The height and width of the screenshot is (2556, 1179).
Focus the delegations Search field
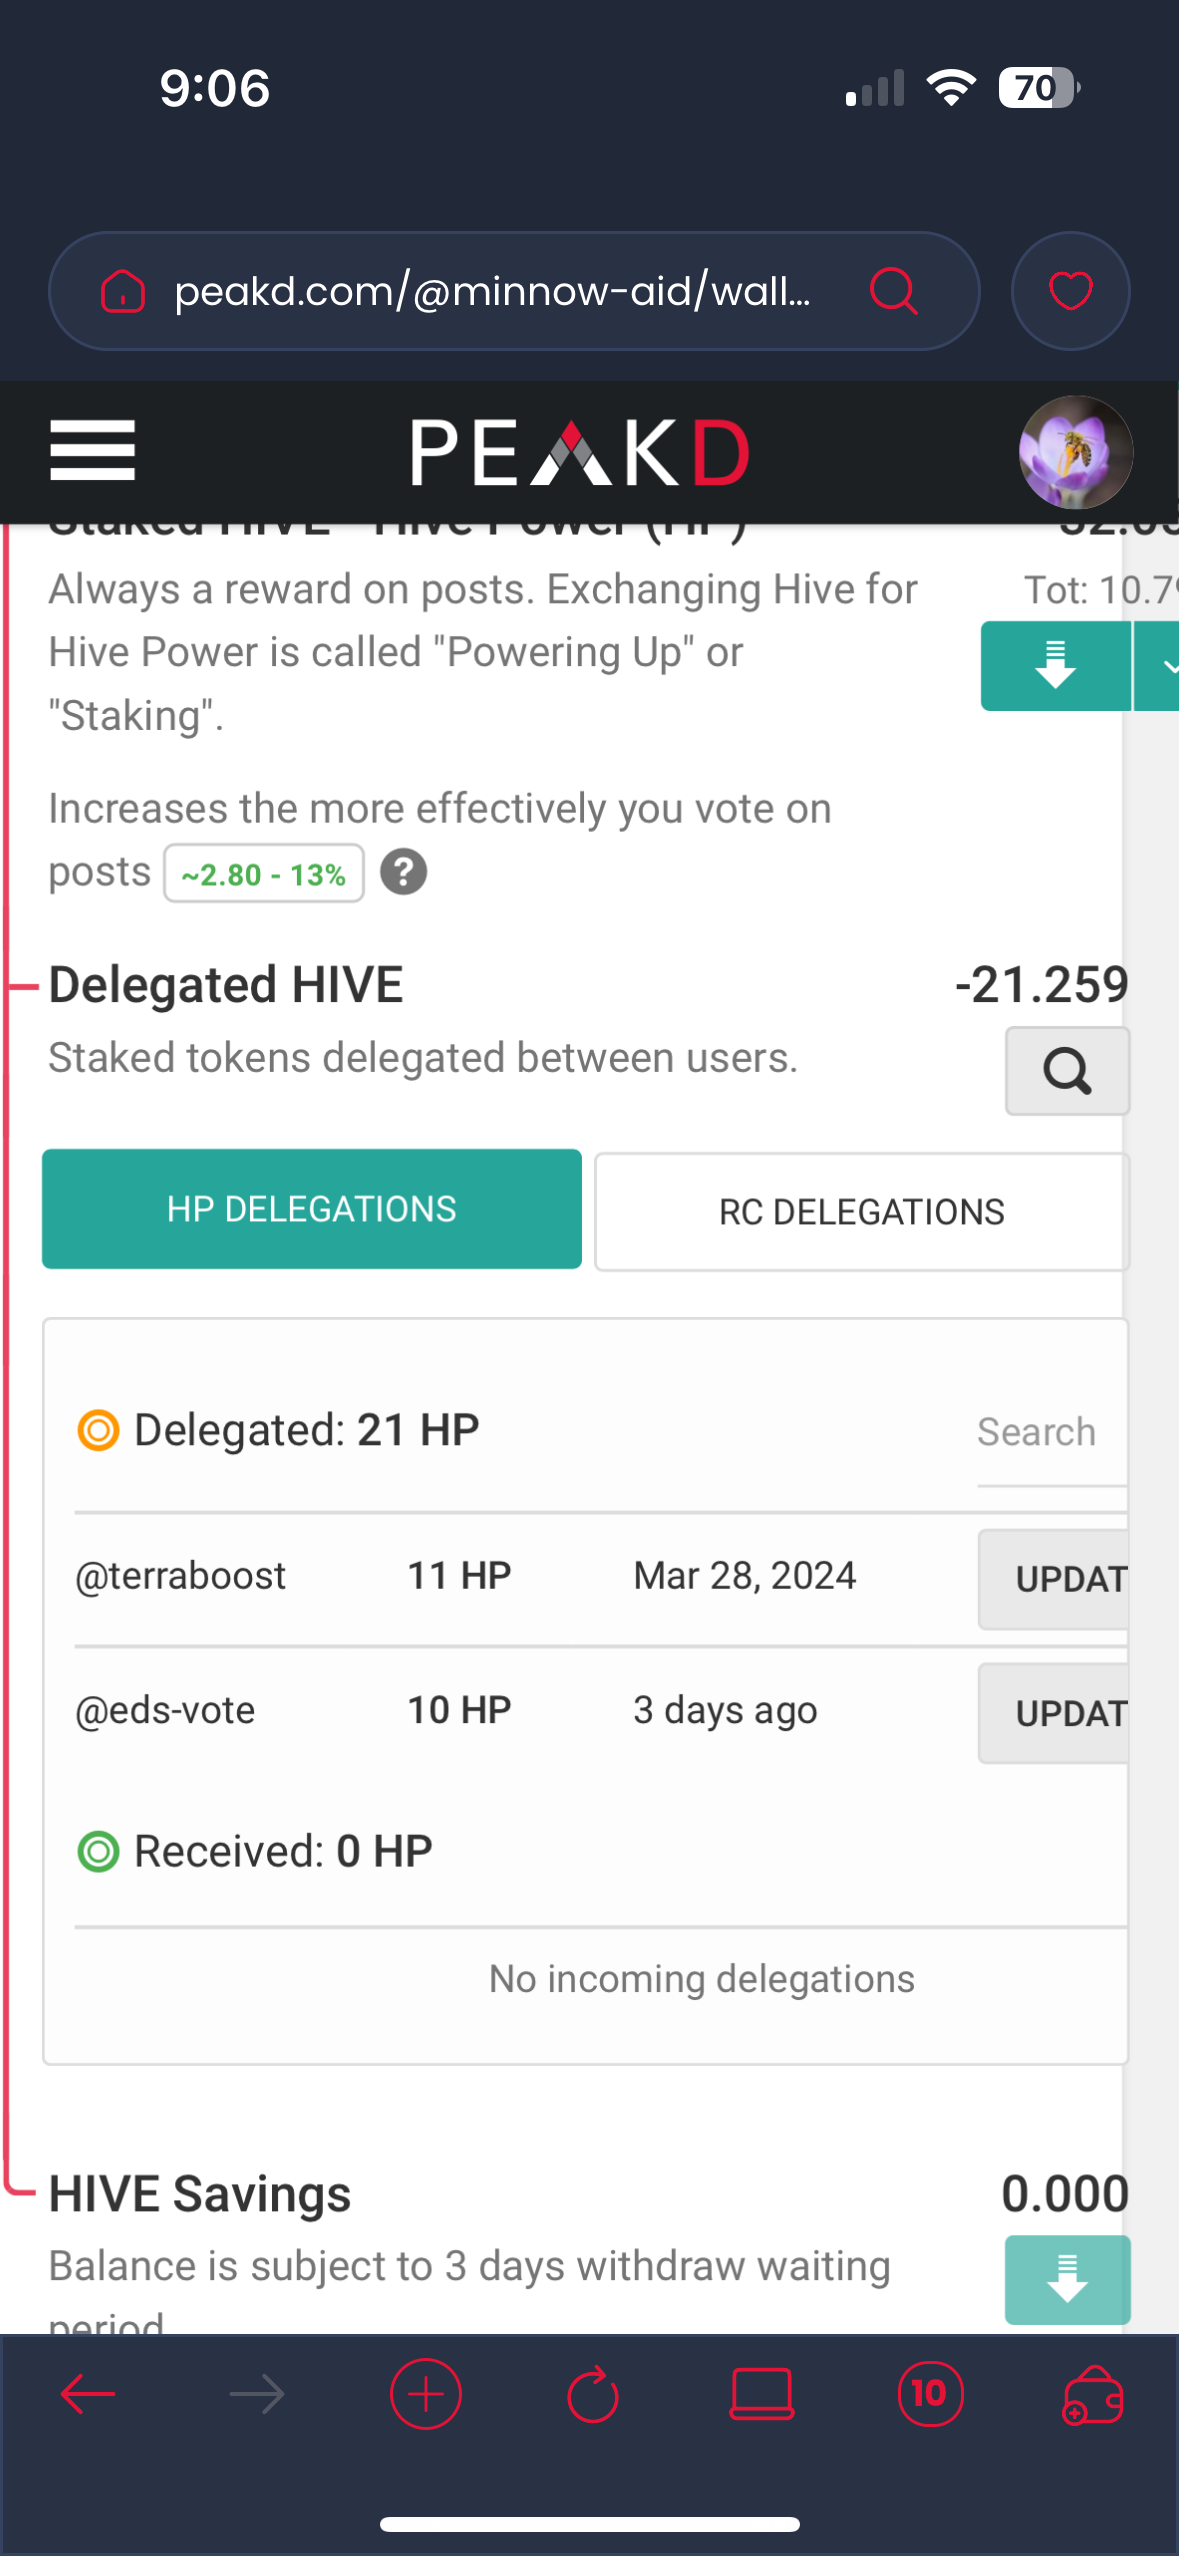(x=1052, y=1433)
